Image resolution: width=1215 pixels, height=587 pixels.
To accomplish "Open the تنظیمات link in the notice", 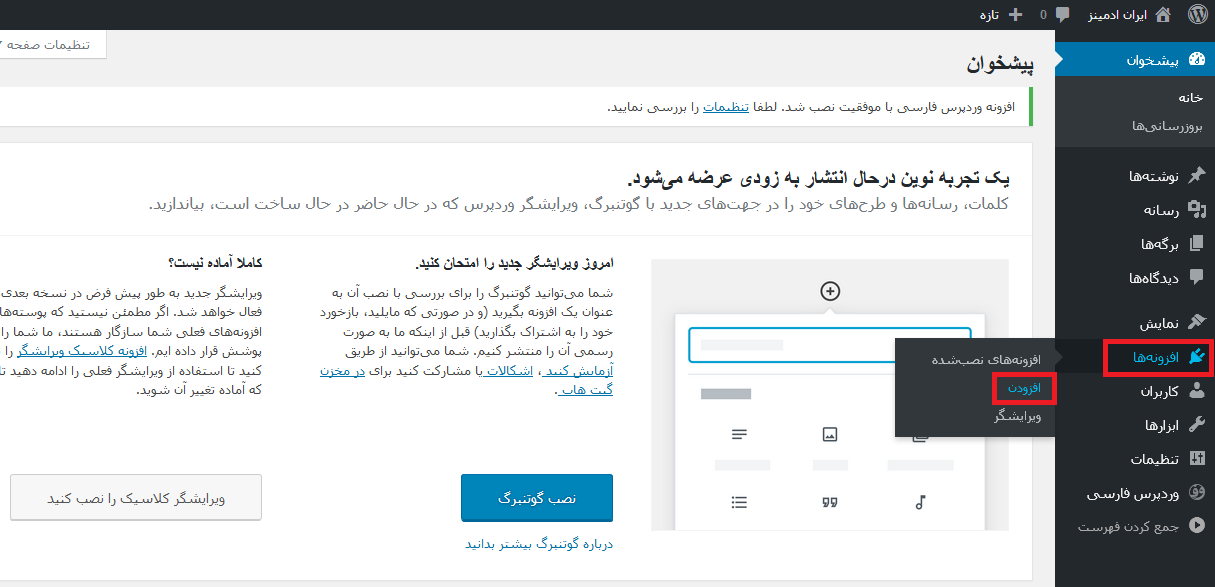I will pyautogui.click(x=728, y=107).
